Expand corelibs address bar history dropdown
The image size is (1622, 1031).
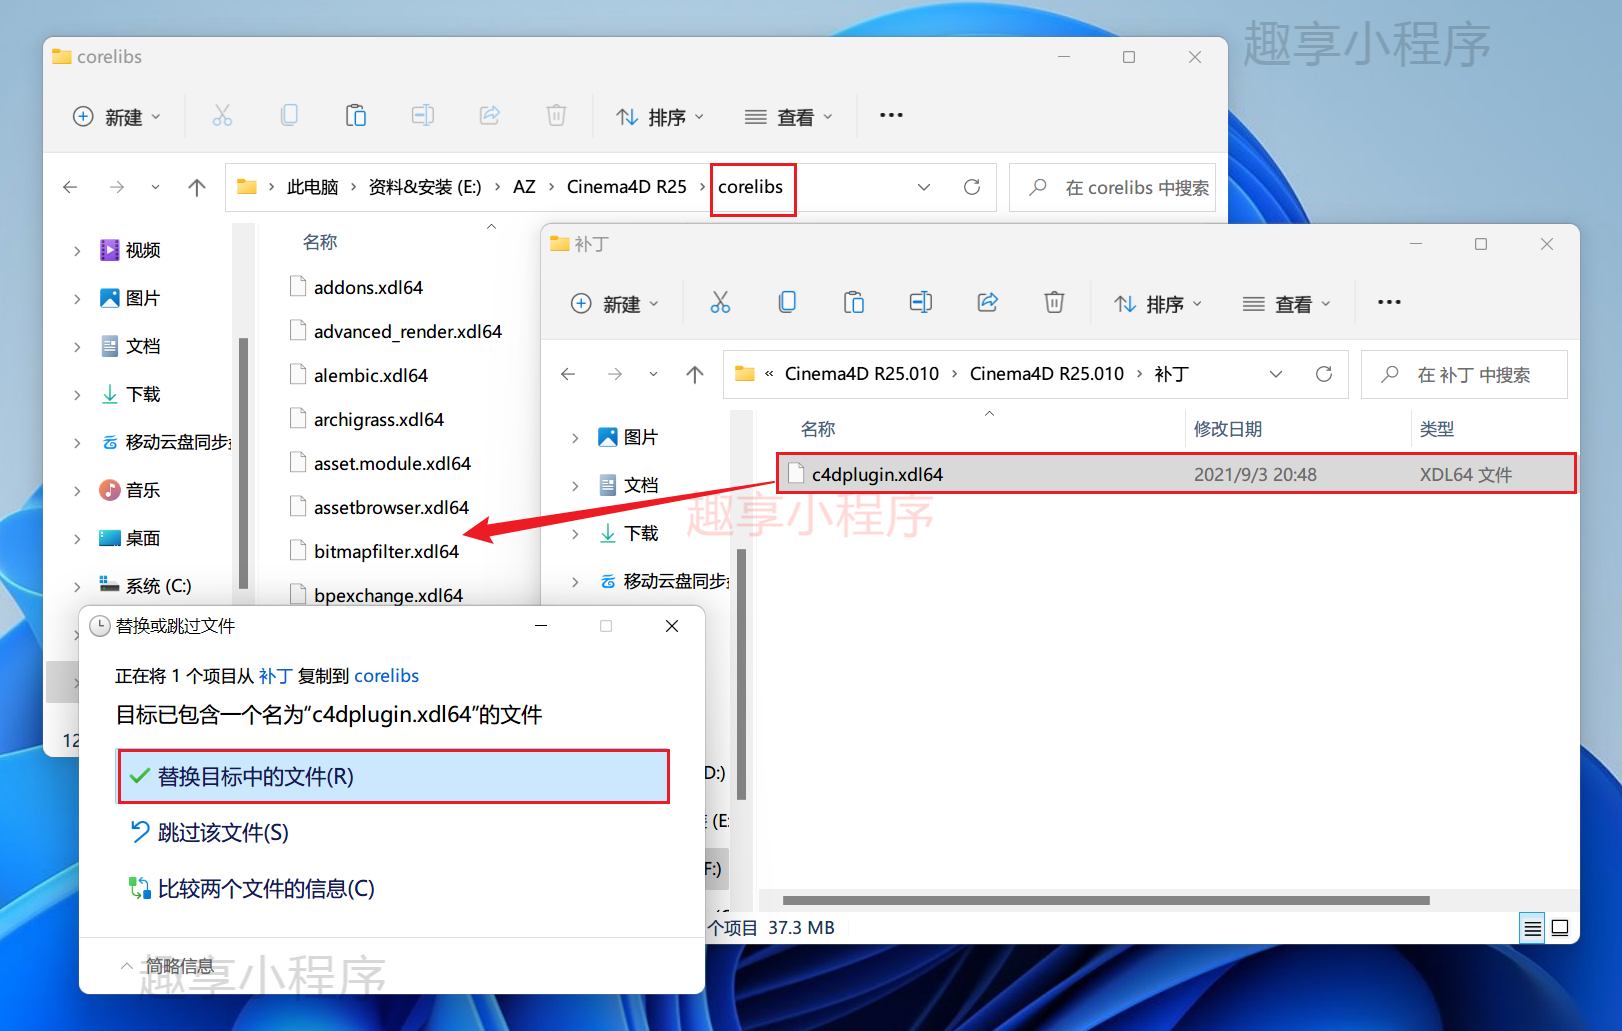pos(924,187)
